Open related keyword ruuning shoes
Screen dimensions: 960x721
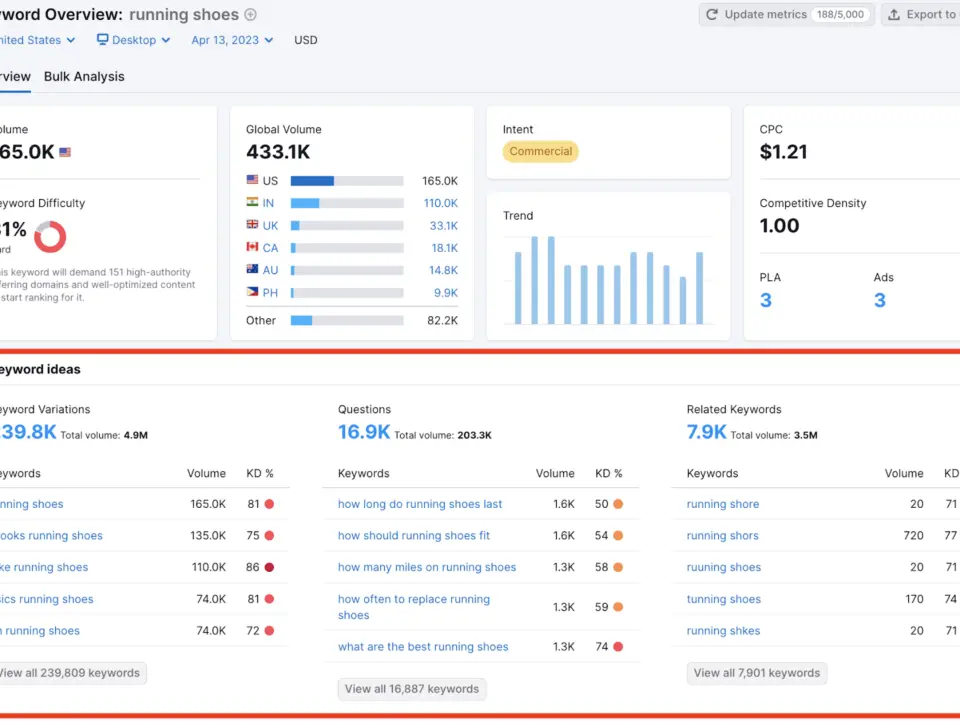click(724, 567)
